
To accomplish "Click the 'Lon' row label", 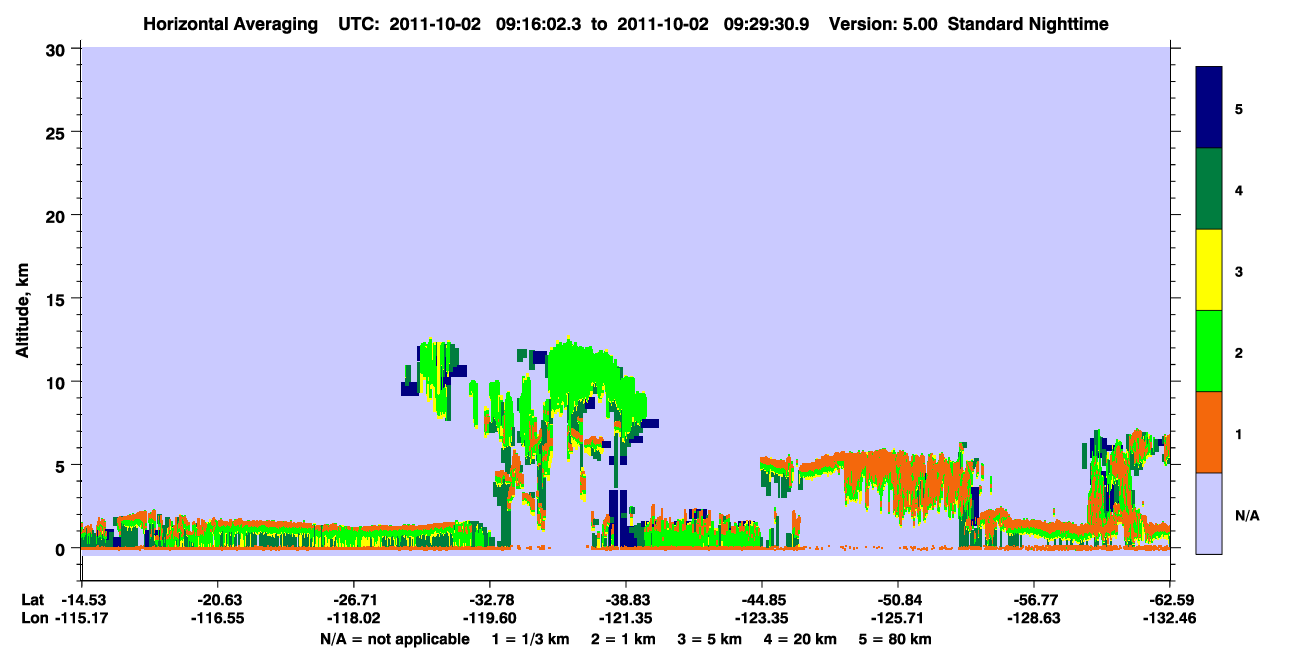I will coord(33,618).
